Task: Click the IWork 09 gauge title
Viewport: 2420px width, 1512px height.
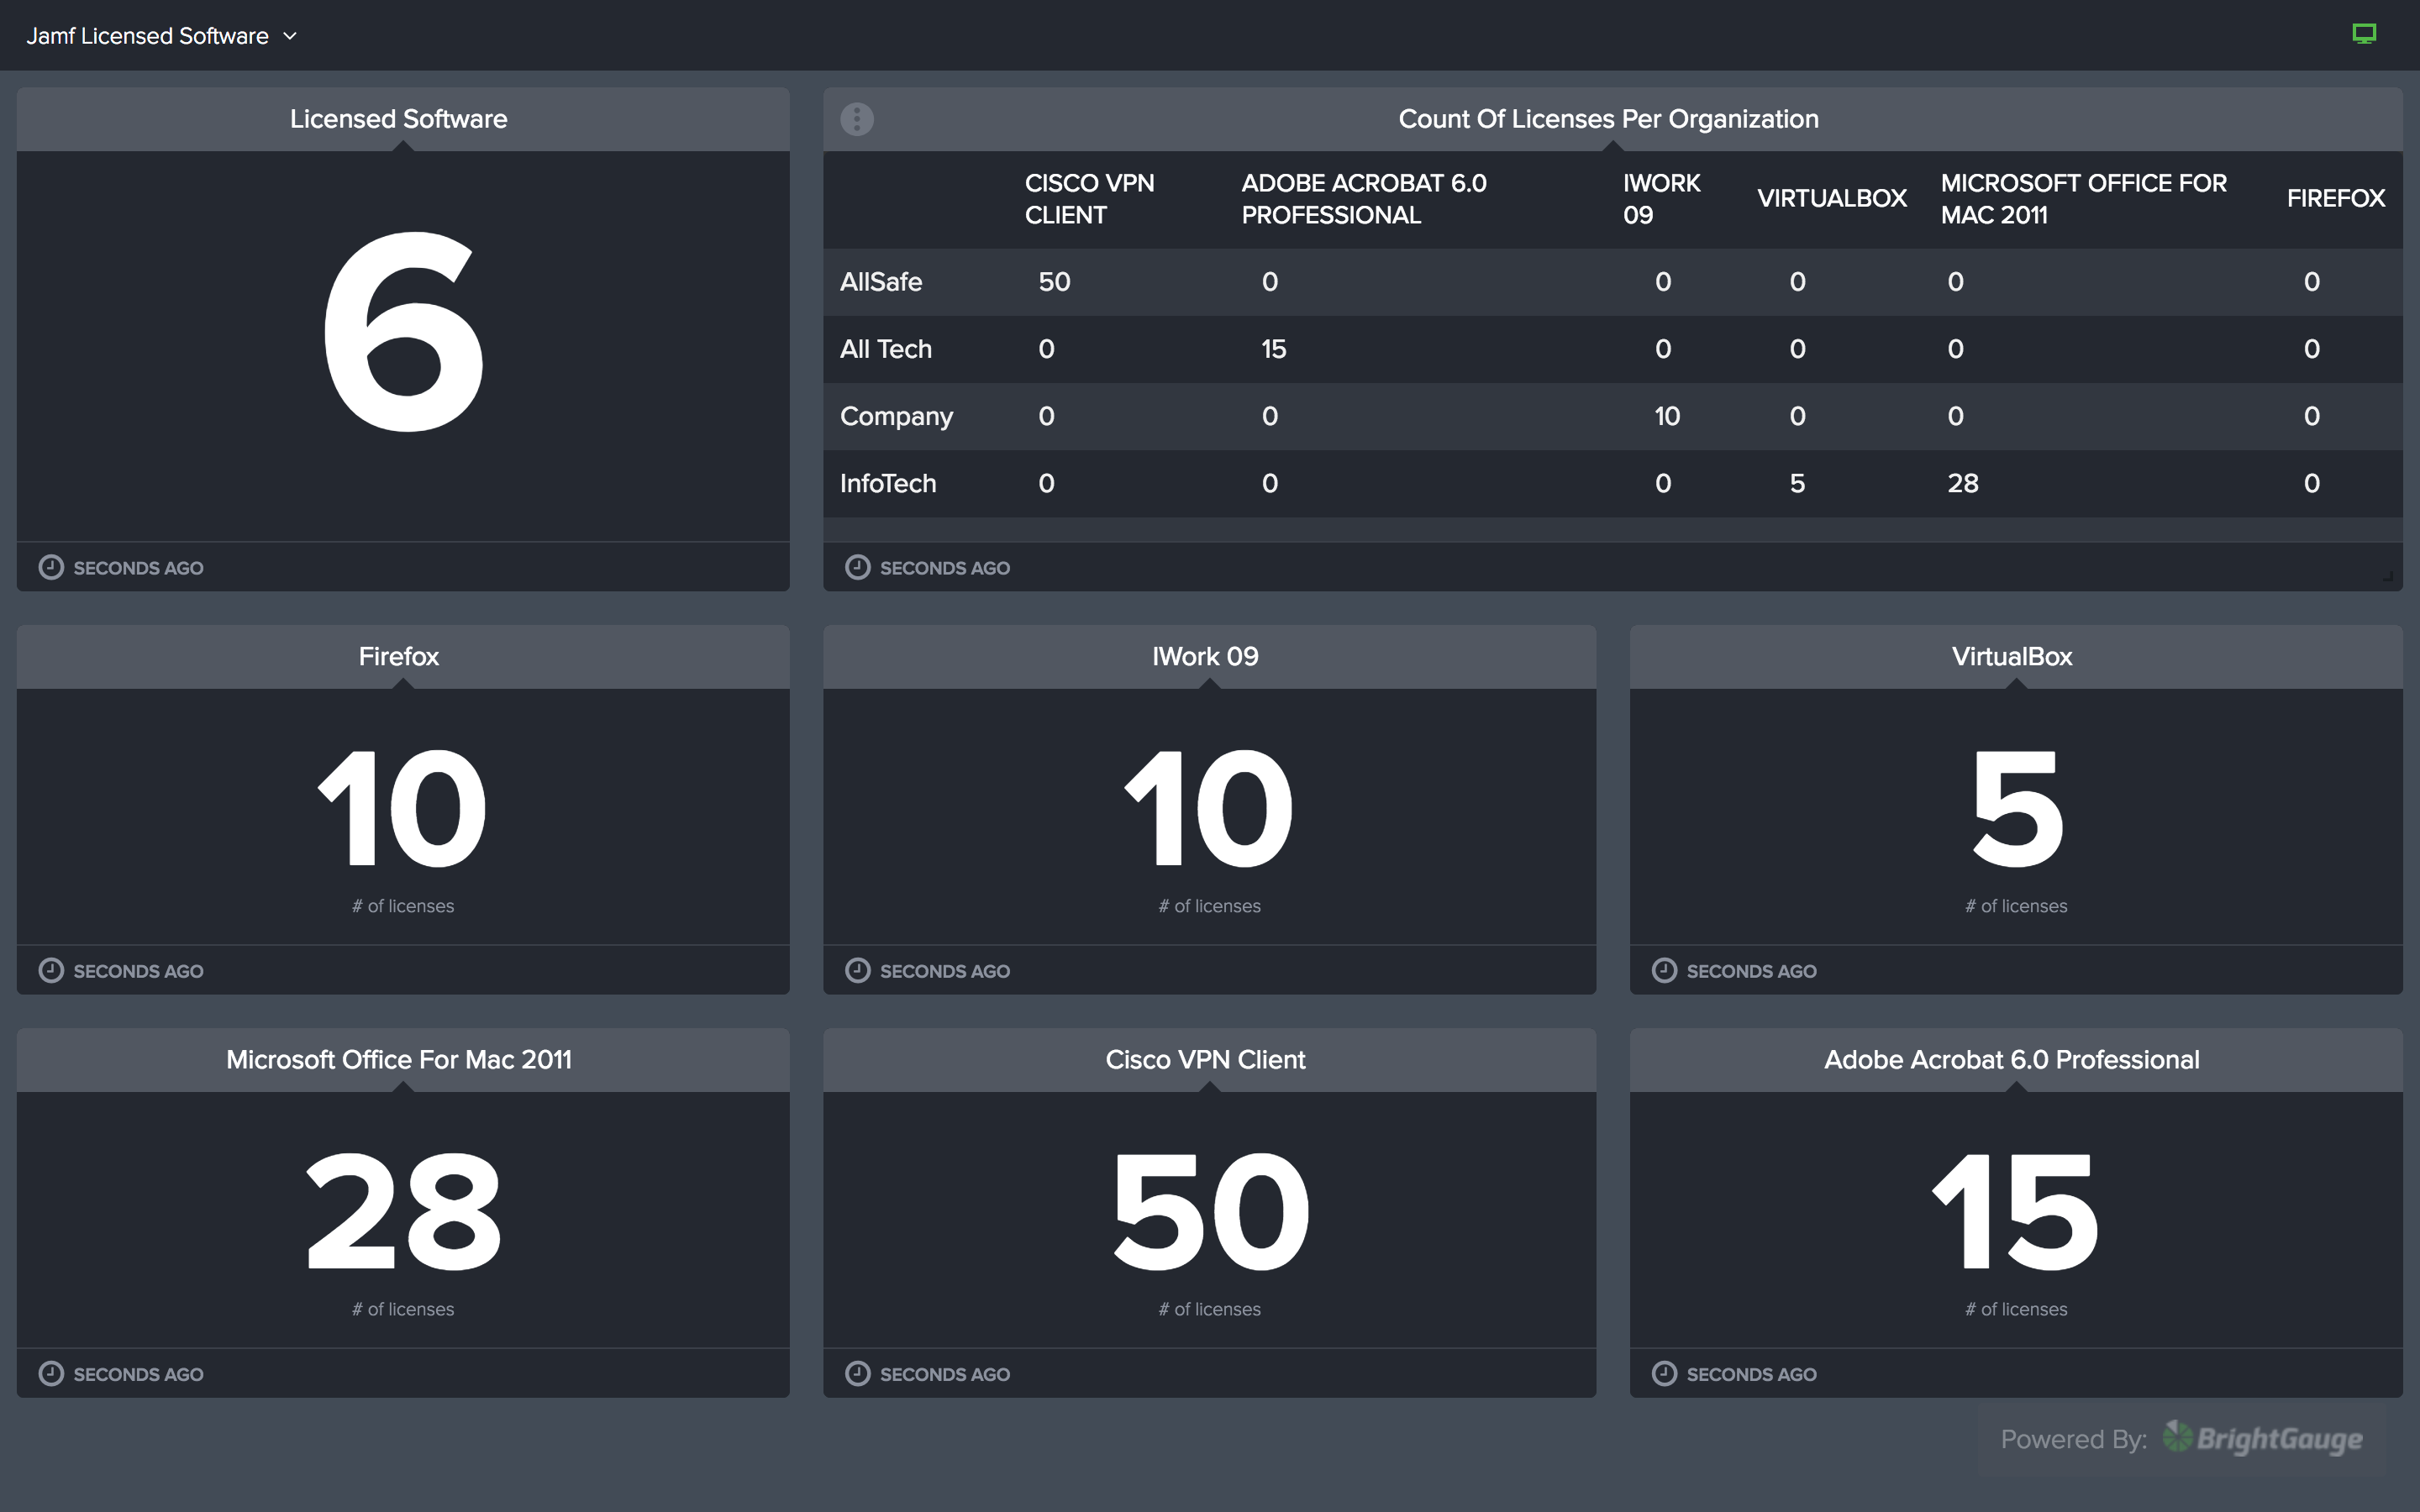Action: 1205,656
